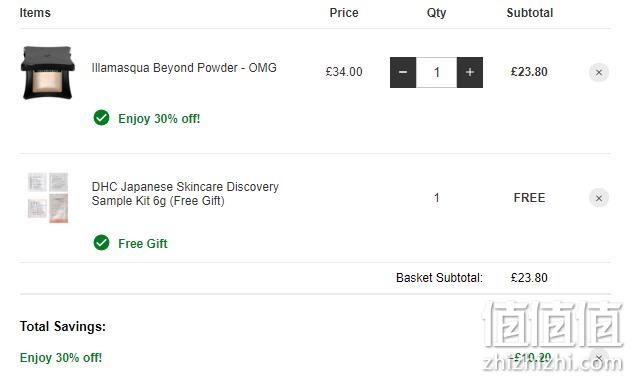Open Illamasqua Beyond Powder product thumbnail
632x380 pixels.
click(x=48, y=73)
